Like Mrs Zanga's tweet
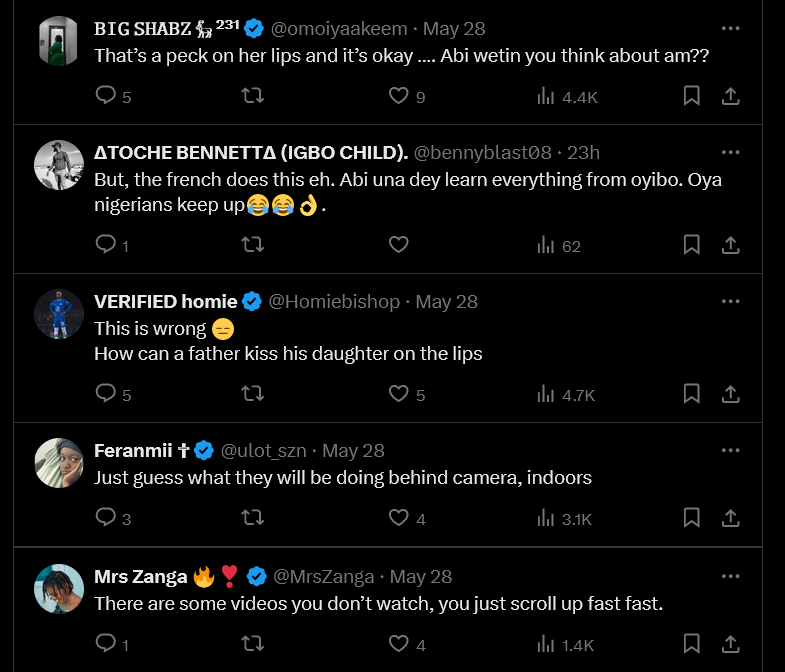785x672 pixels. point(399,644)
